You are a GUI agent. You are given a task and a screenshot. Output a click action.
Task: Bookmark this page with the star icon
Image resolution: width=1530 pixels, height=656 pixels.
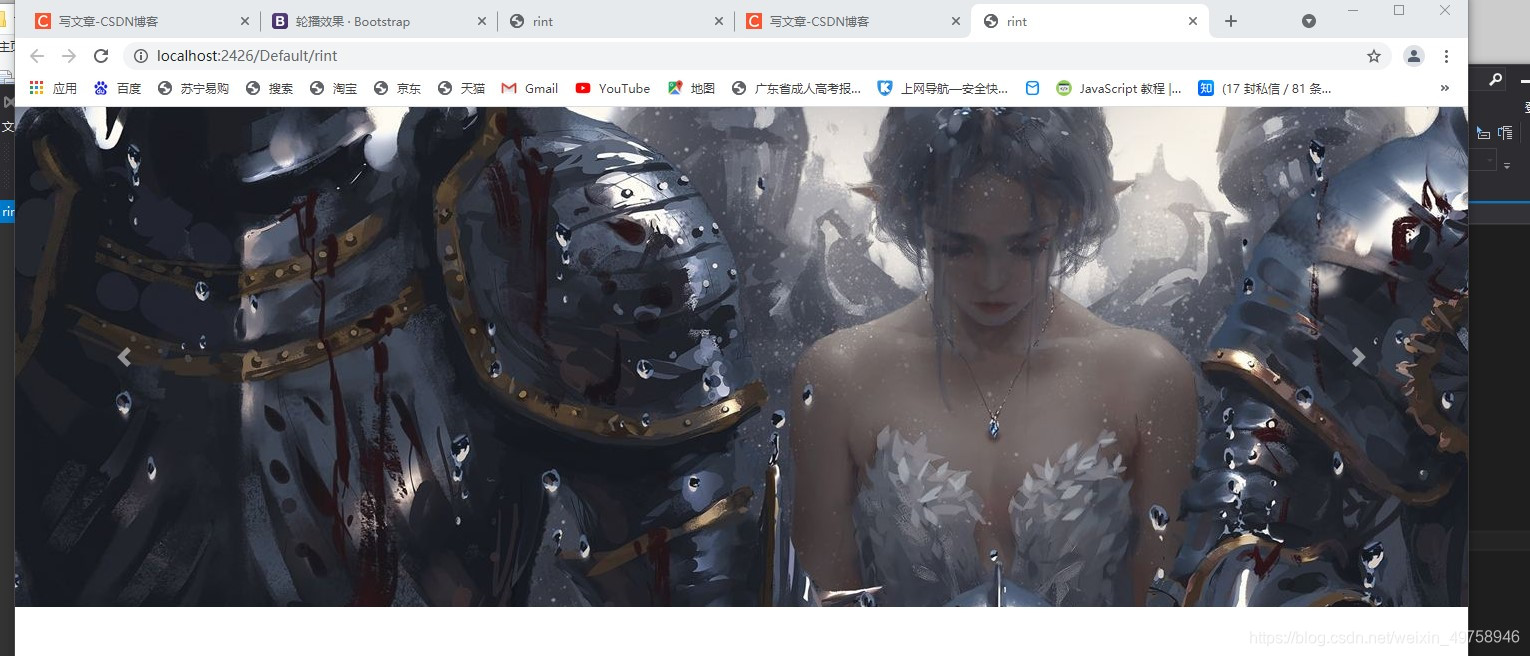pyautogui.click(x=1374, y=56)
